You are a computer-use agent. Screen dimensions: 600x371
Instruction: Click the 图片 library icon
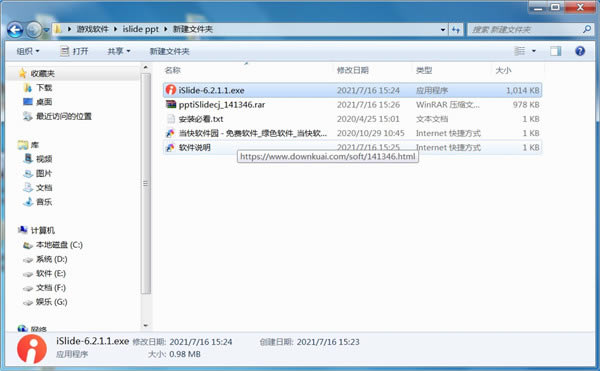click(28, 174)
